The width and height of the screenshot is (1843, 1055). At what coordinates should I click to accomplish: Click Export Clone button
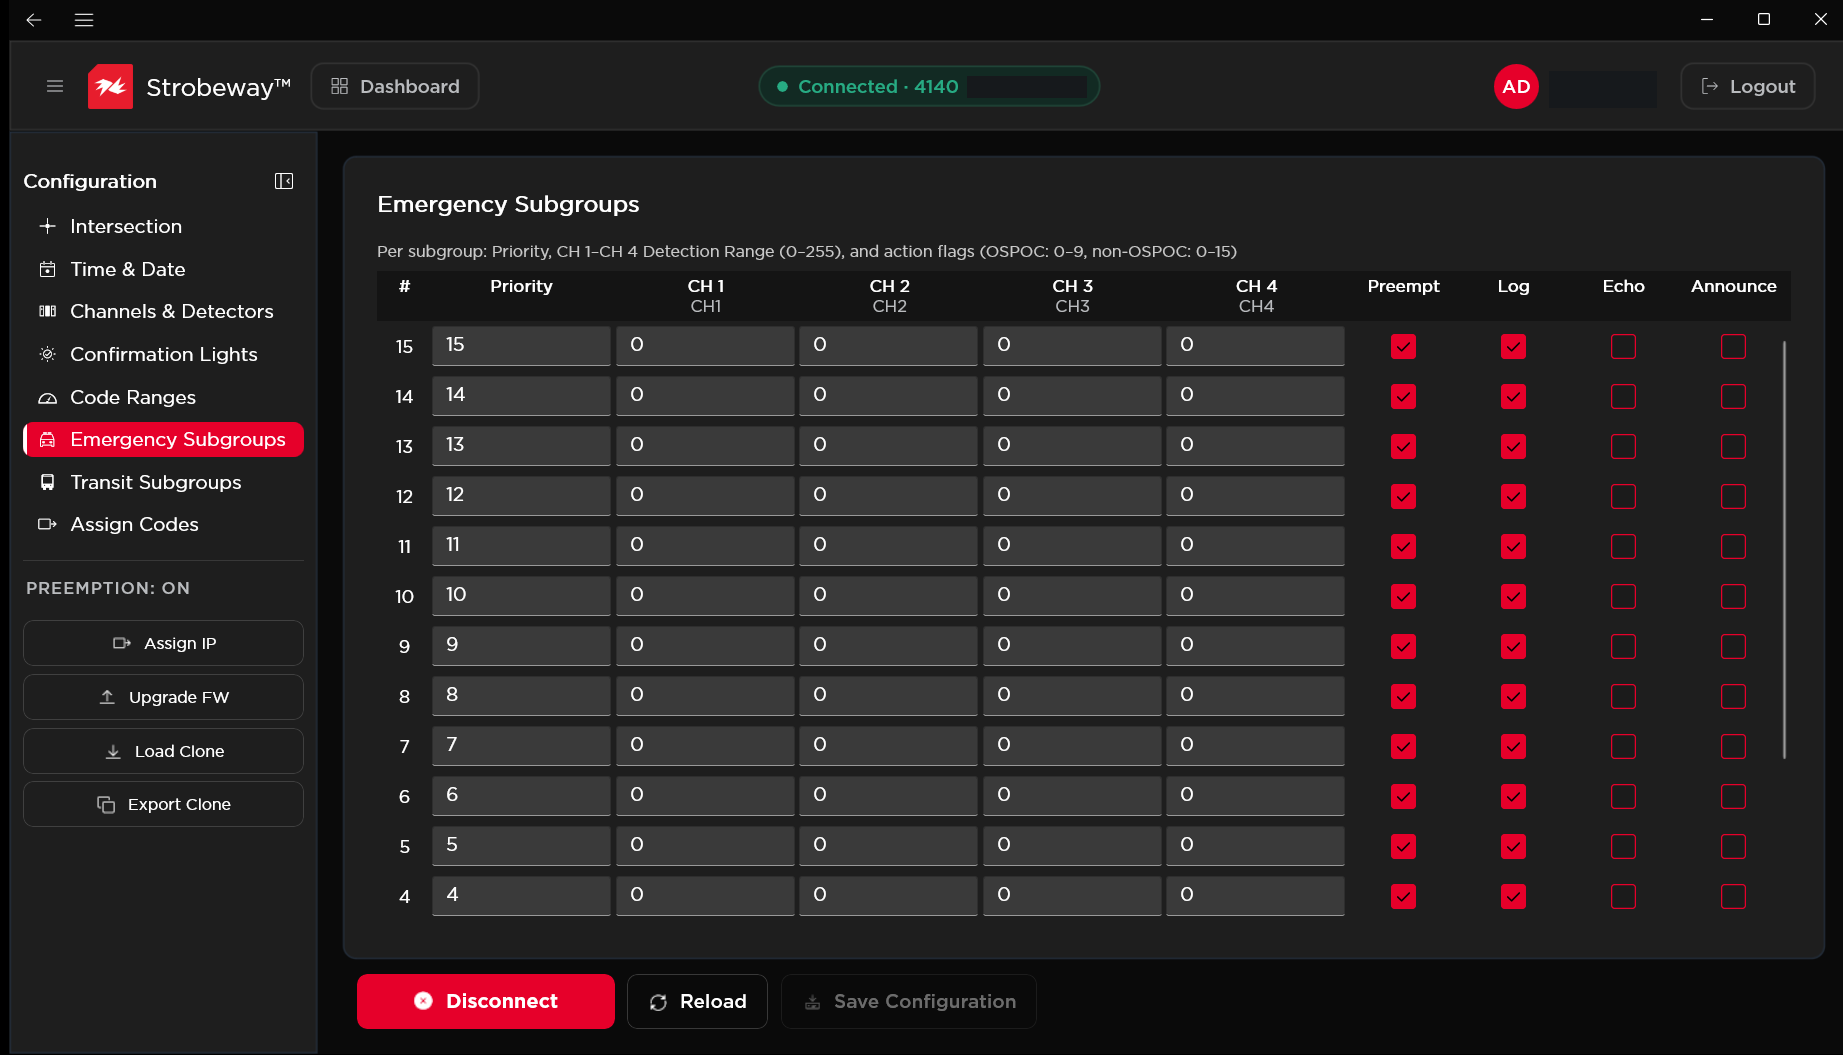click(163, 804)
